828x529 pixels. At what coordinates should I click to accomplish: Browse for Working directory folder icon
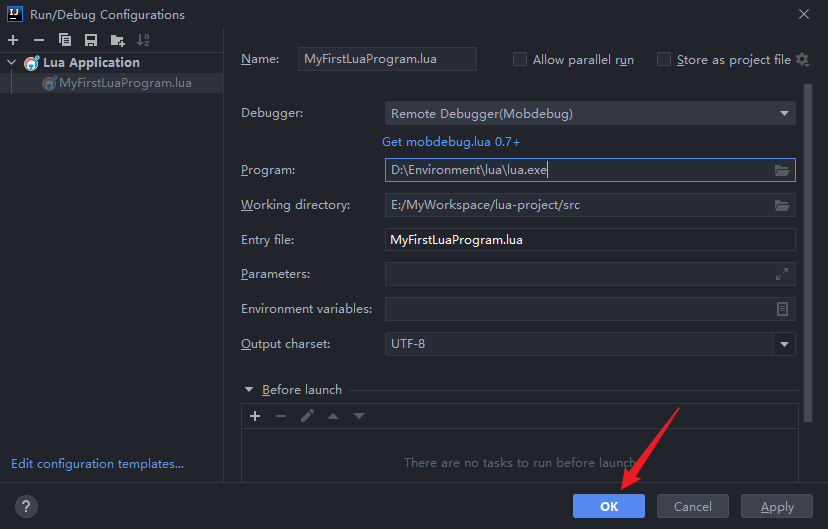pos(782,205)
